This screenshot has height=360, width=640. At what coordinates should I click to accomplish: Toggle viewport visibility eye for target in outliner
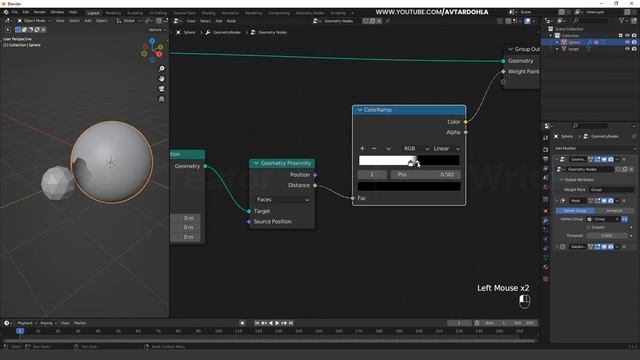coord(627,49)
